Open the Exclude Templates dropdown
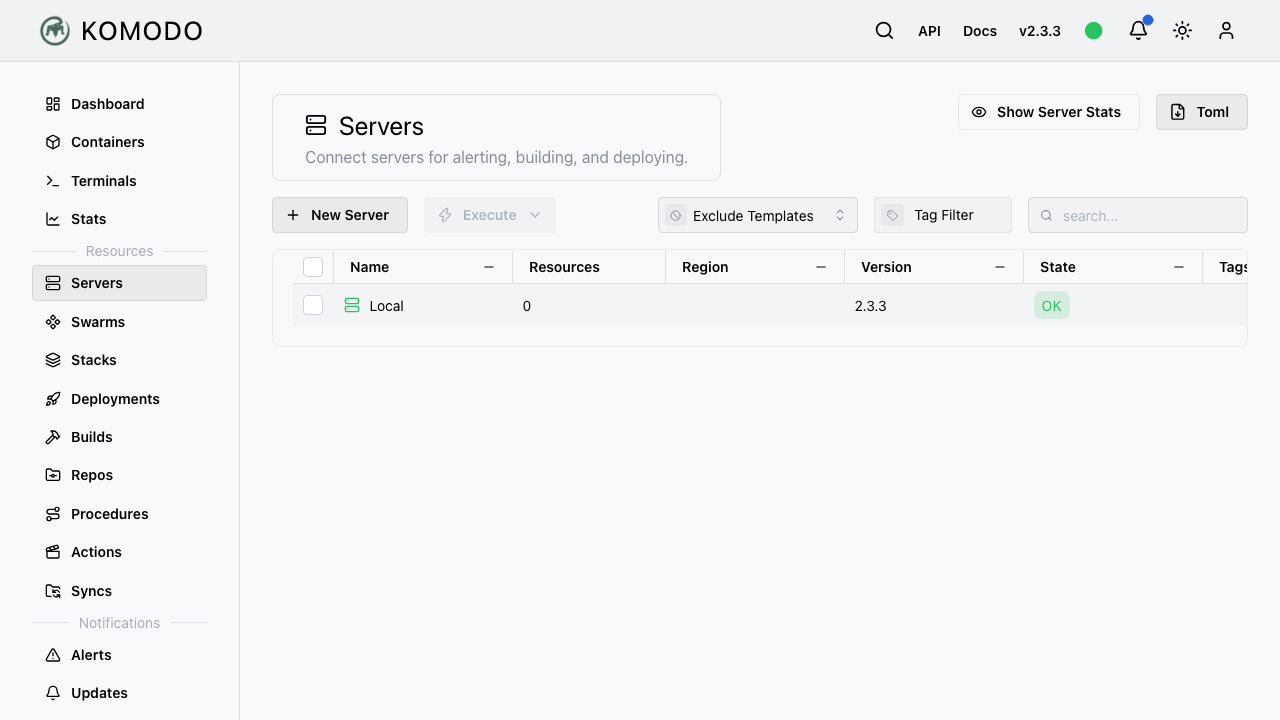 coord(758,215)
